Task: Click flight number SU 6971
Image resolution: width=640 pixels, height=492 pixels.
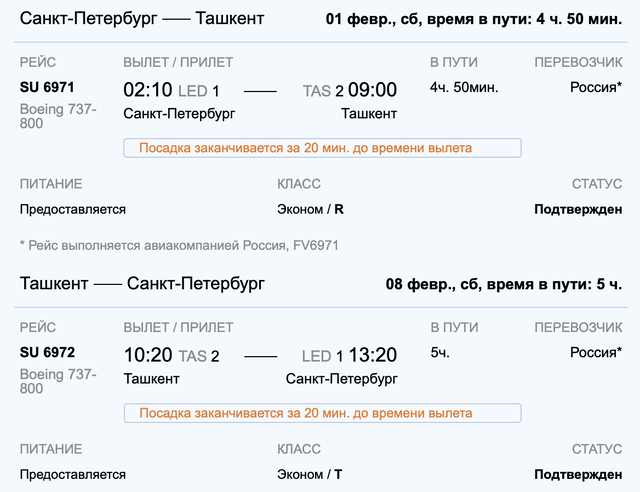Action: click(x=47, y=87)
